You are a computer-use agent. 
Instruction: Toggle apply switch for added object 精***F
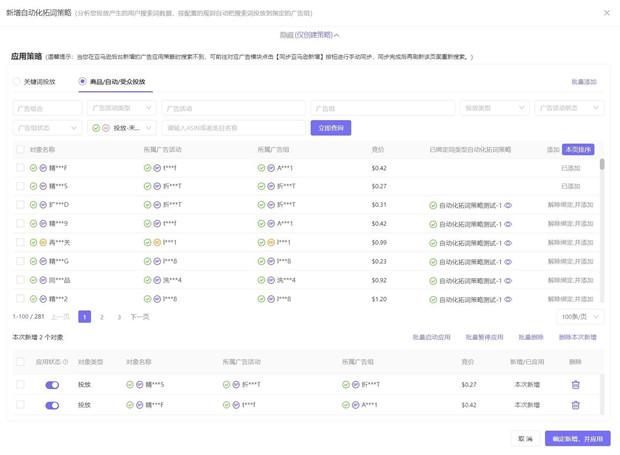tap(52, 405)
